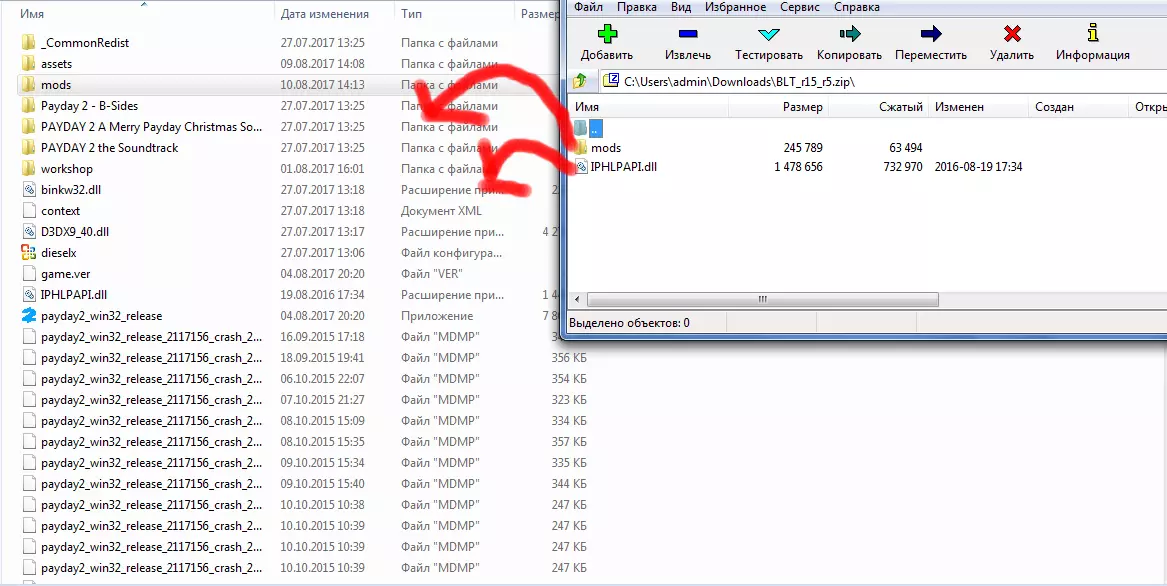The width and height of the screenshot is (1167, 586).
Task: Click the 7-Zip scrollbar left arrow
Action: click(x=578, y=299)
